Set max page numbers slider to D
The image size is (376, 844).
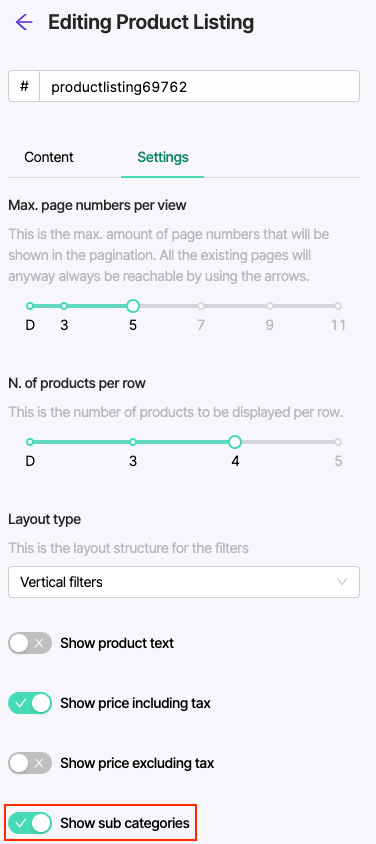pyautogui.click(x=30, y=306)
